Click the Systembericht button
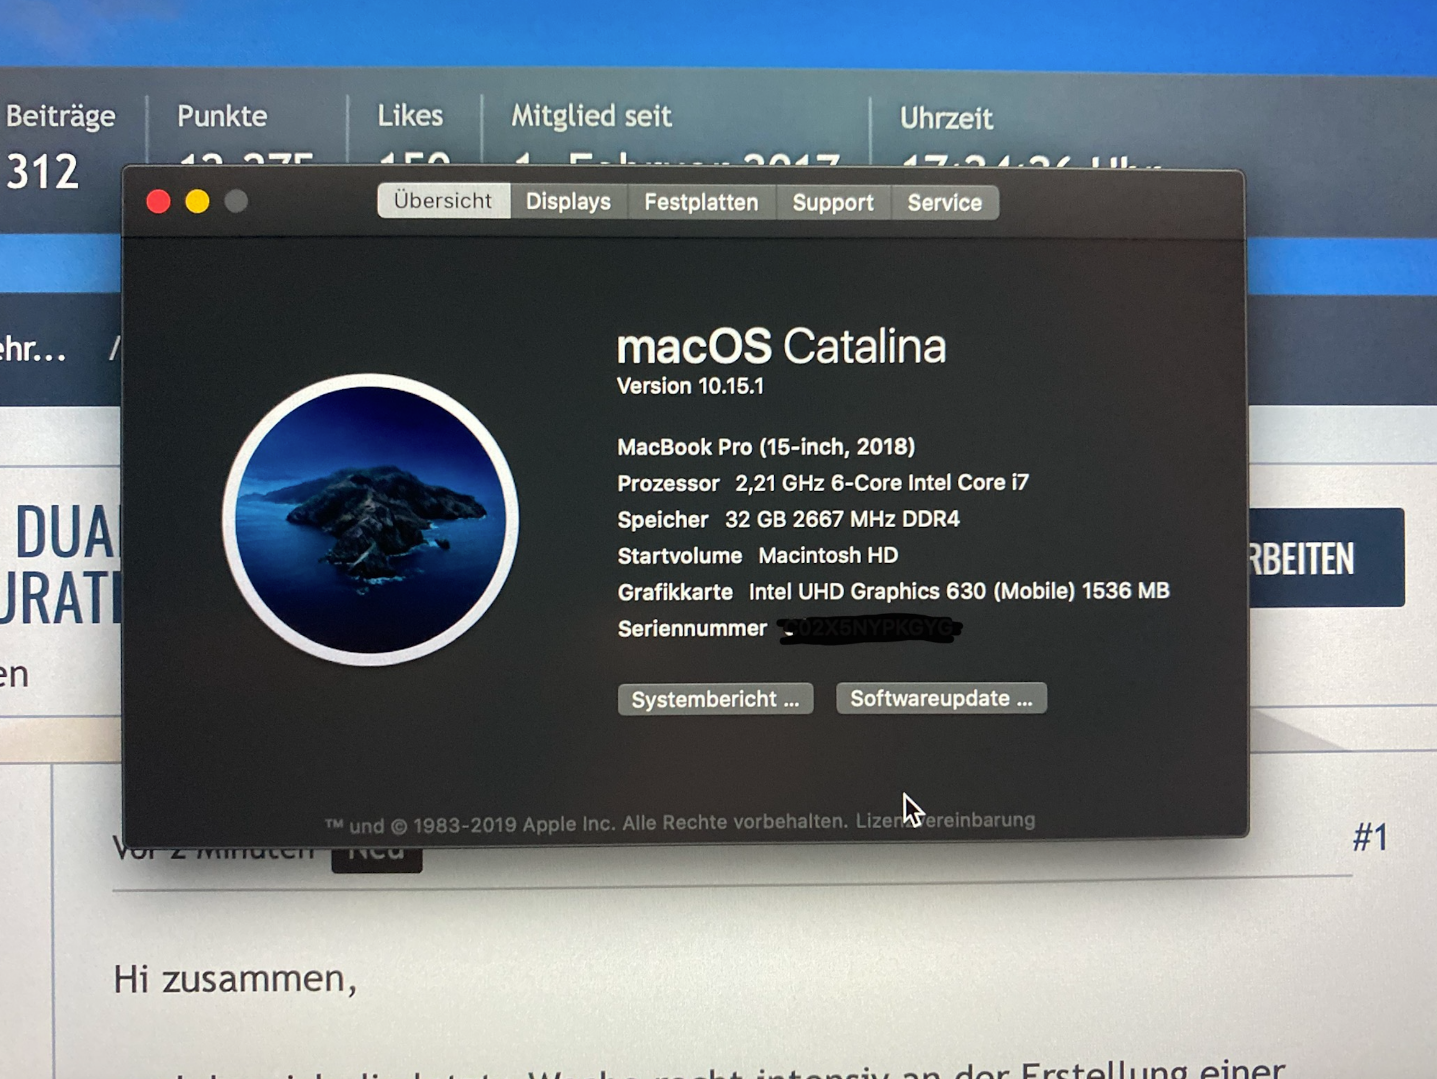Image resolution: width=1437 pixels, height=1079 pixels. pyautogui.click(x=715, y=699)
